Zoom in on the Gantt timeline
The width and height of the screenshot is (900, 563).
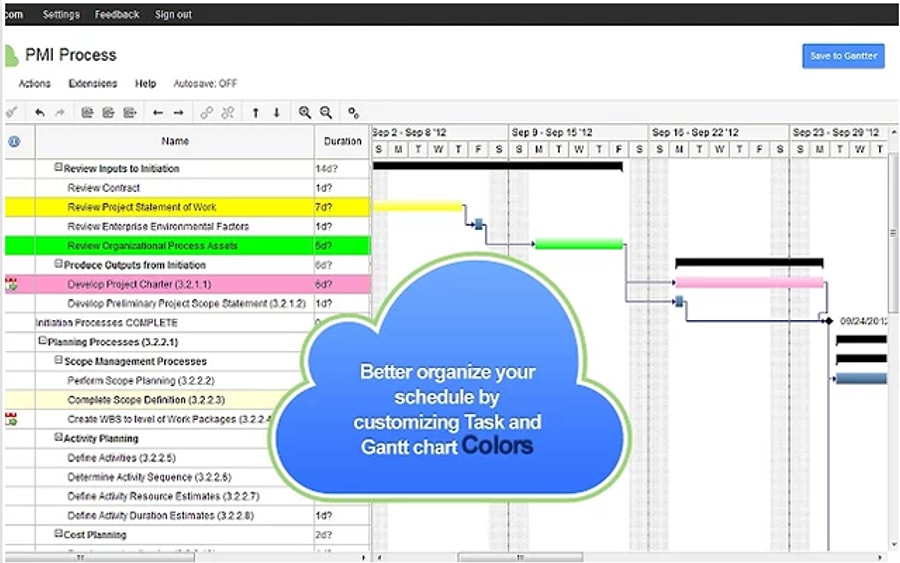coord(305,113)
